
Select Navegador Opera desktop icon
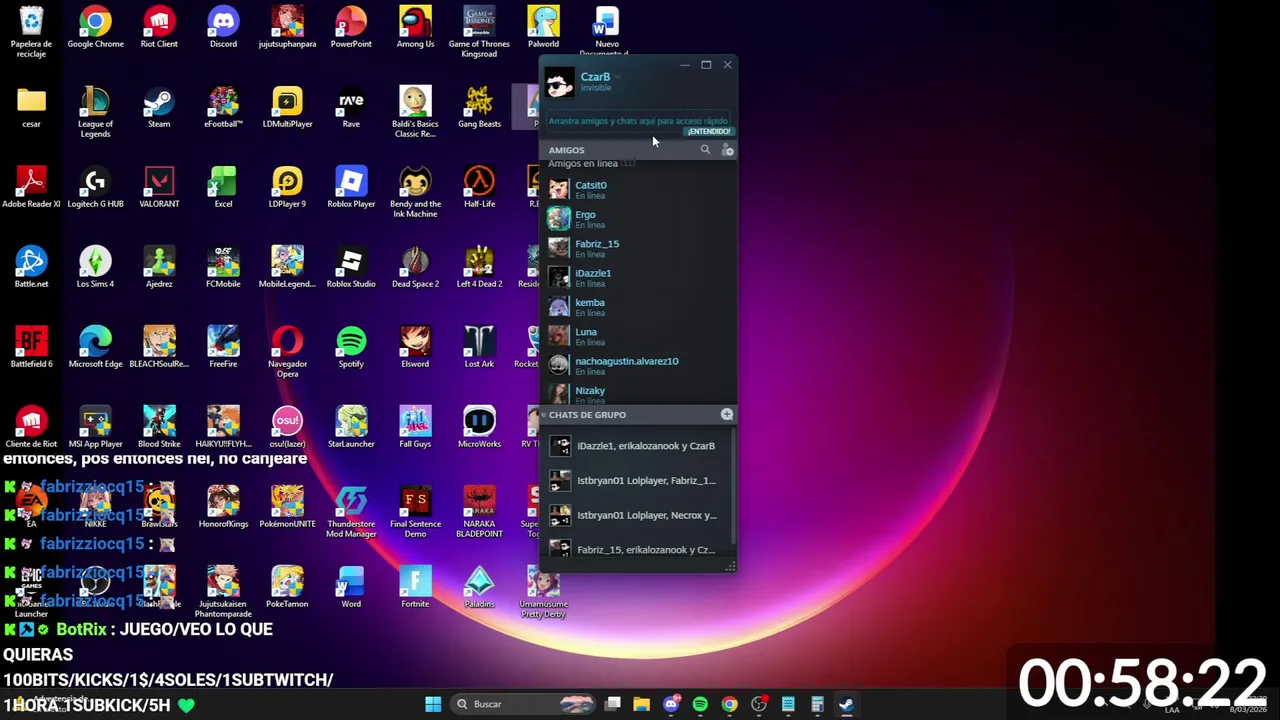287,353
